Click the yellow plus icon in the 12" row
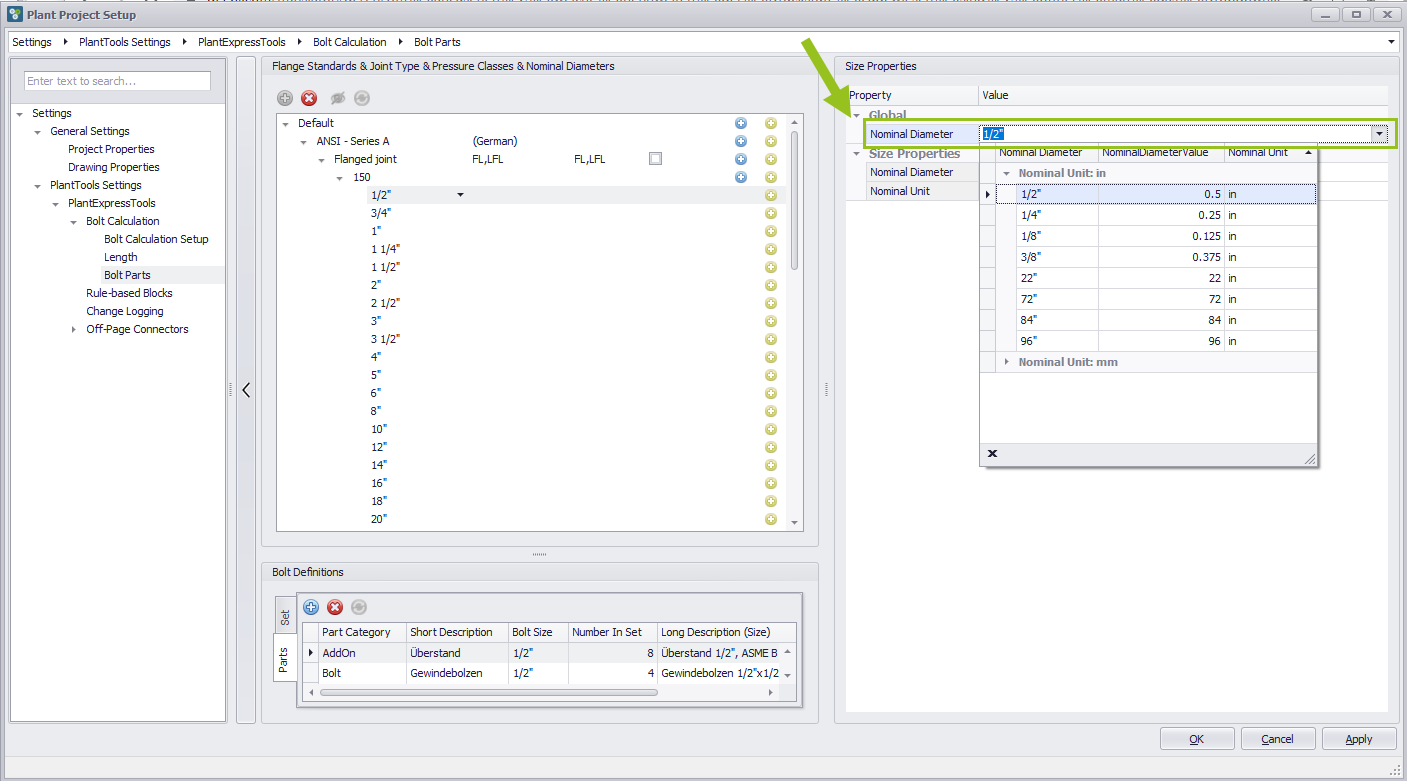Viewport: 1407px width, 781px height. [x=771, y=447]
